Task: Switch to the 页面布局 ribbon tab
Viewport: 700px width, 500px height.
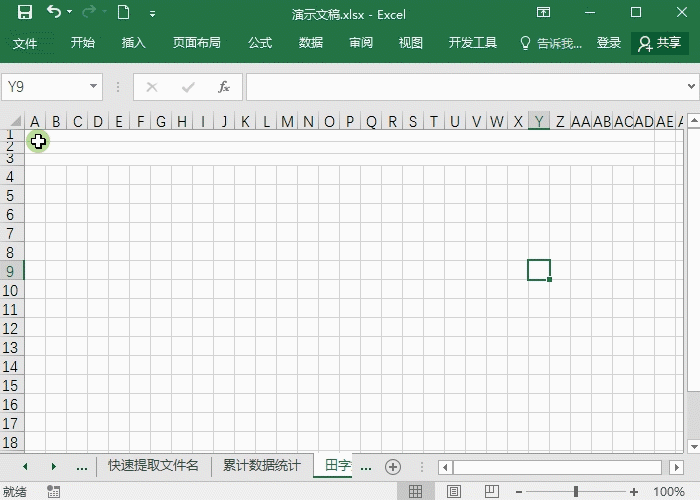Action: (197, 43)
